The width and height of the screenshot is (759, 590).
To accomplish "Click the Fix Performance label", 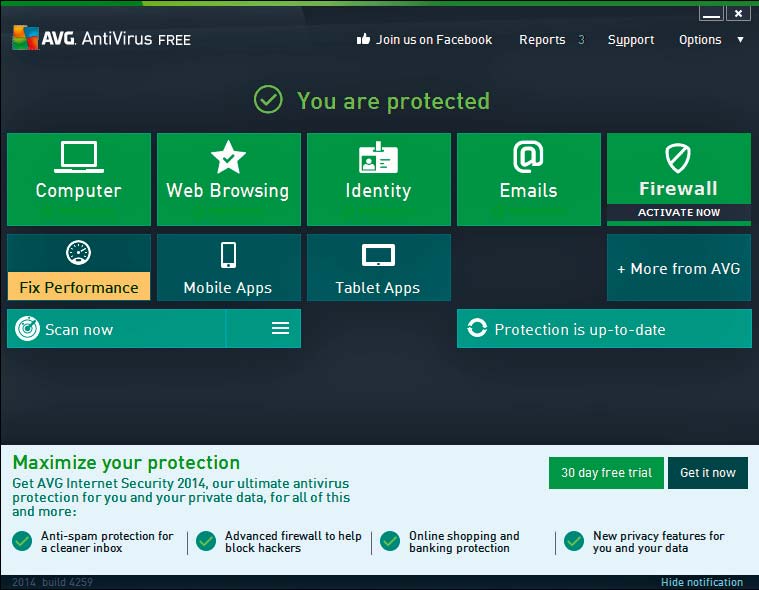I will point(79,287).
